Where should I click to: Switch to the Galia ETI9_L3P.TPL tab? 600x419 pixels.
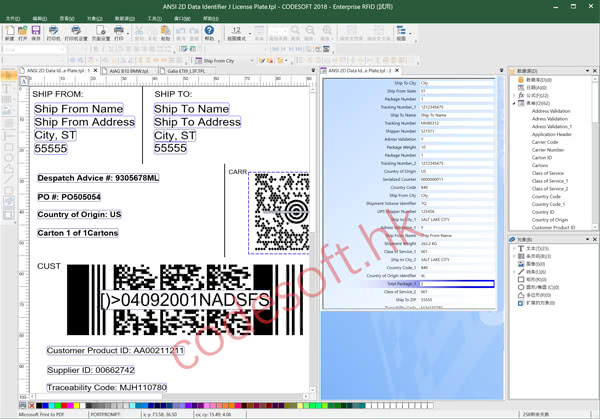186,71
